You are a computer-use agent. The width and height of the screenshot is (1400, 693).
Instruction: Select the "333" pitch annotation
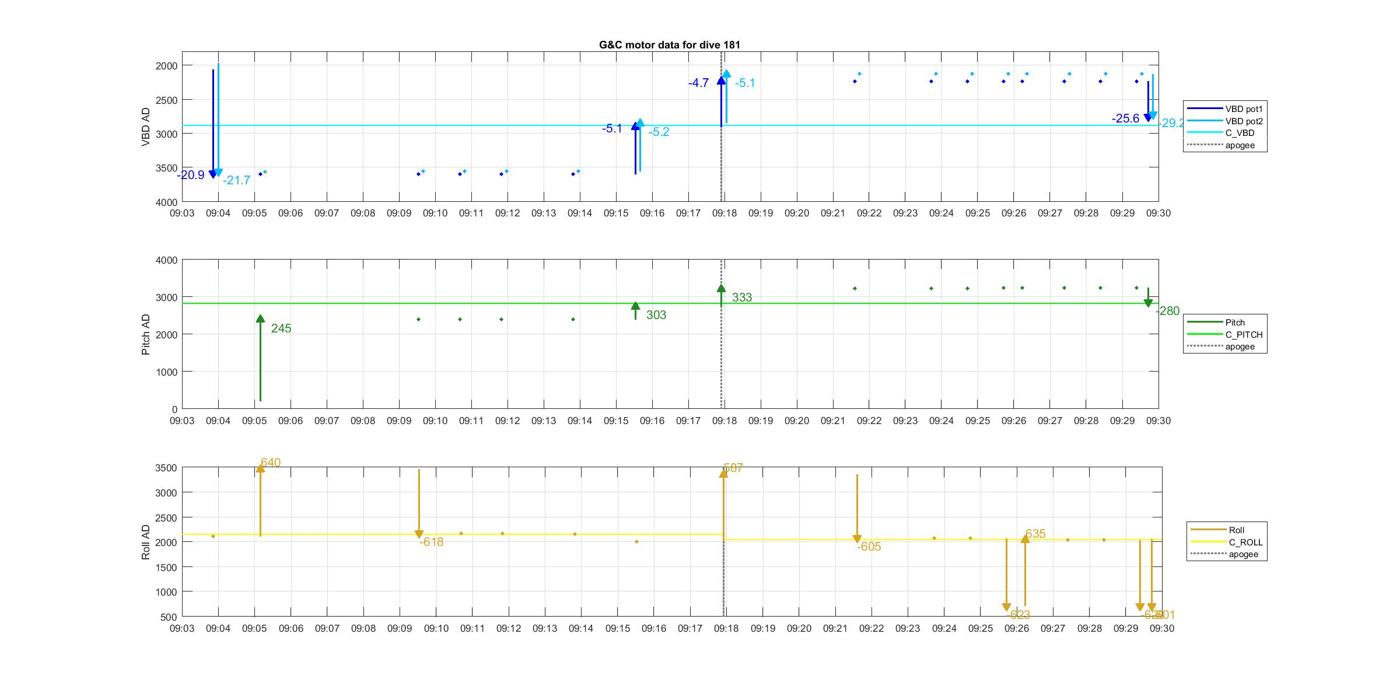(742, 297)
